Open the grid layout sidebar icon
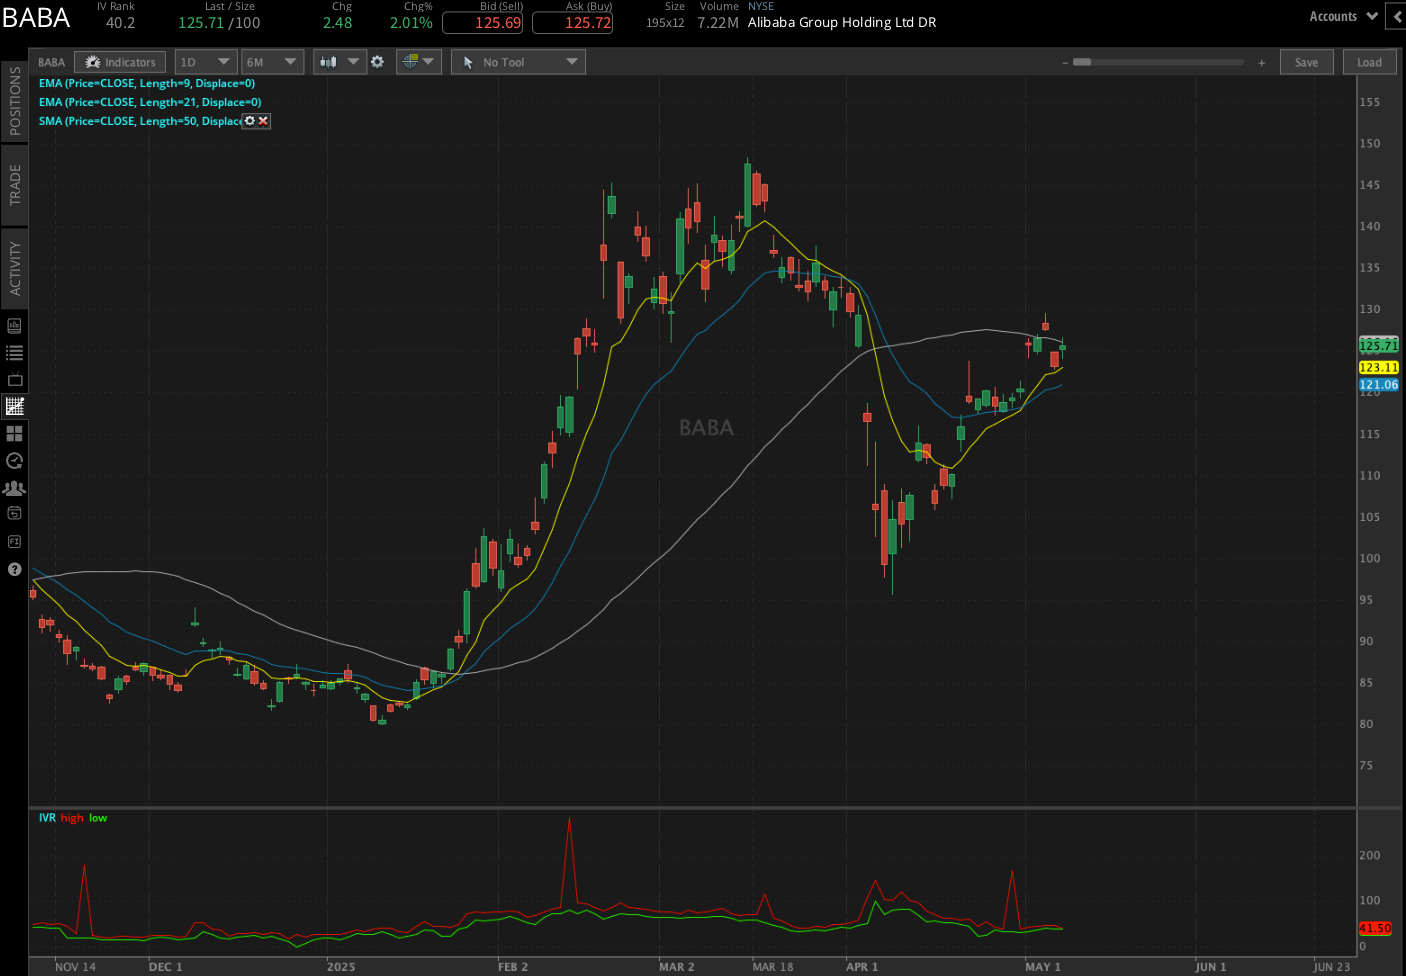 click(x=14, y=433)
